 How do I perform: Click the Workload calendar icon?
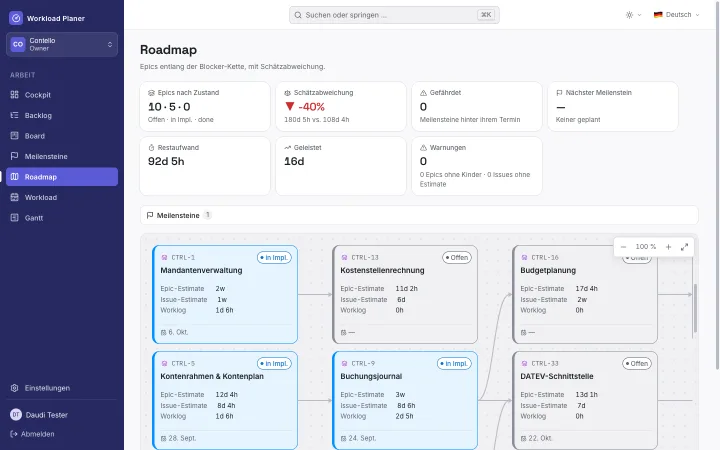(15, 197)
